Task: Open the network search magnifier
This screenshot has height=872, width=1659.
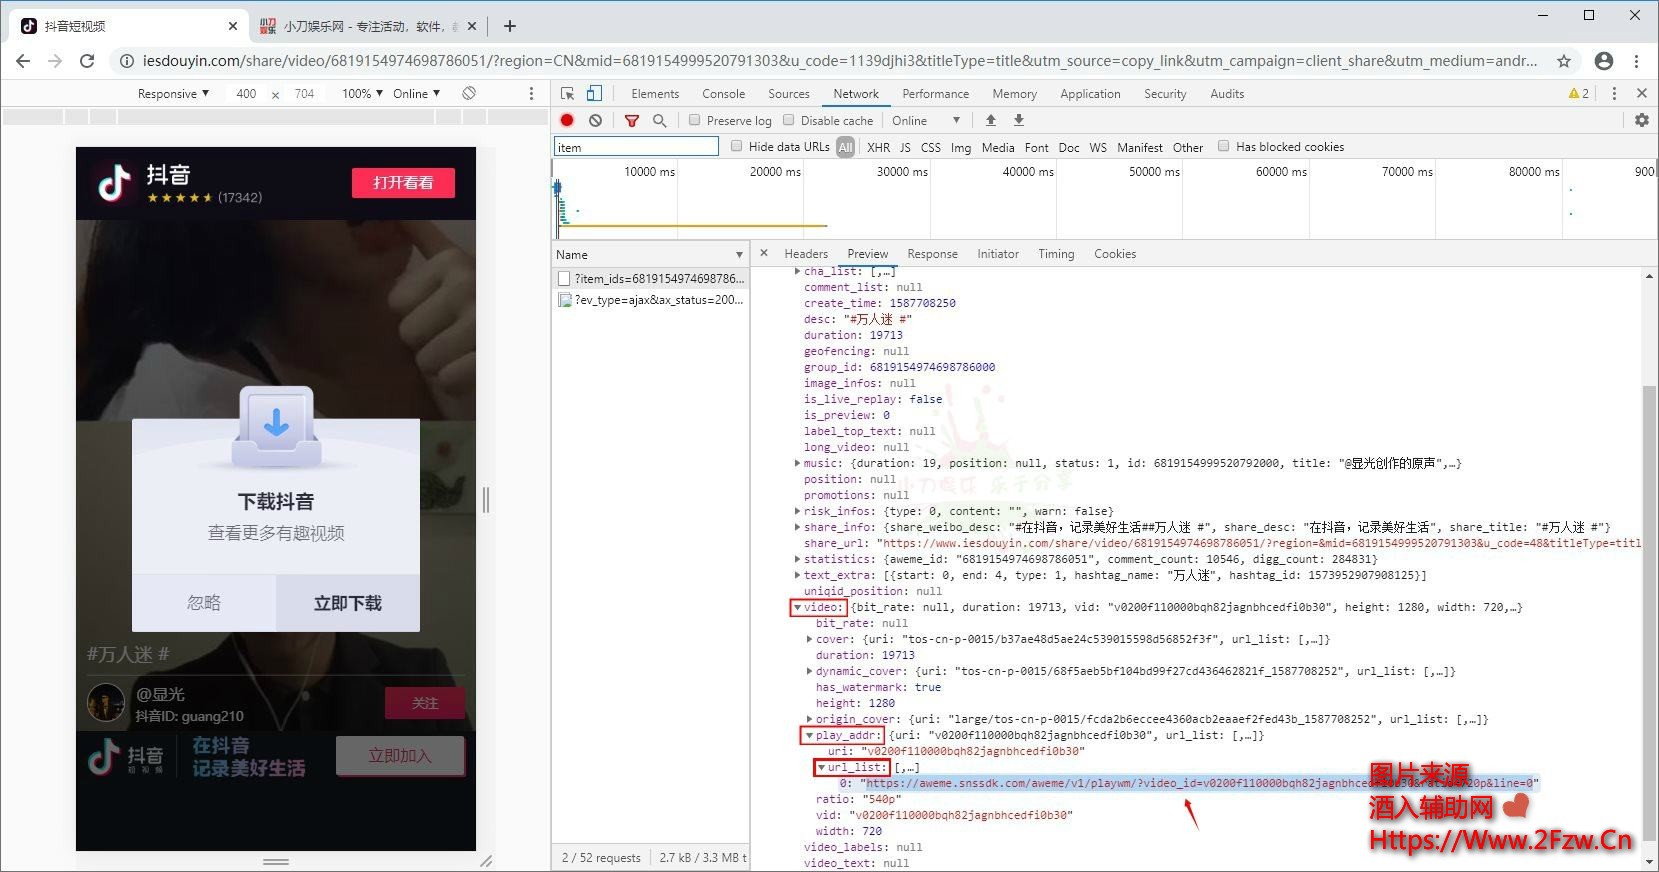Action: 659,120
